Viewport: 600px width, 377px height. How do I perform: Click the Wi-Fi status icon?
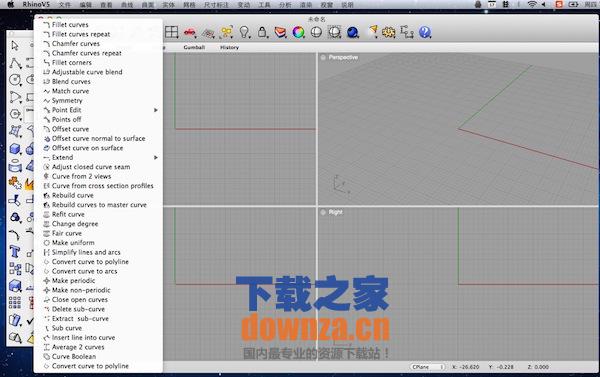pyautogui.click(x=532, y=5)
